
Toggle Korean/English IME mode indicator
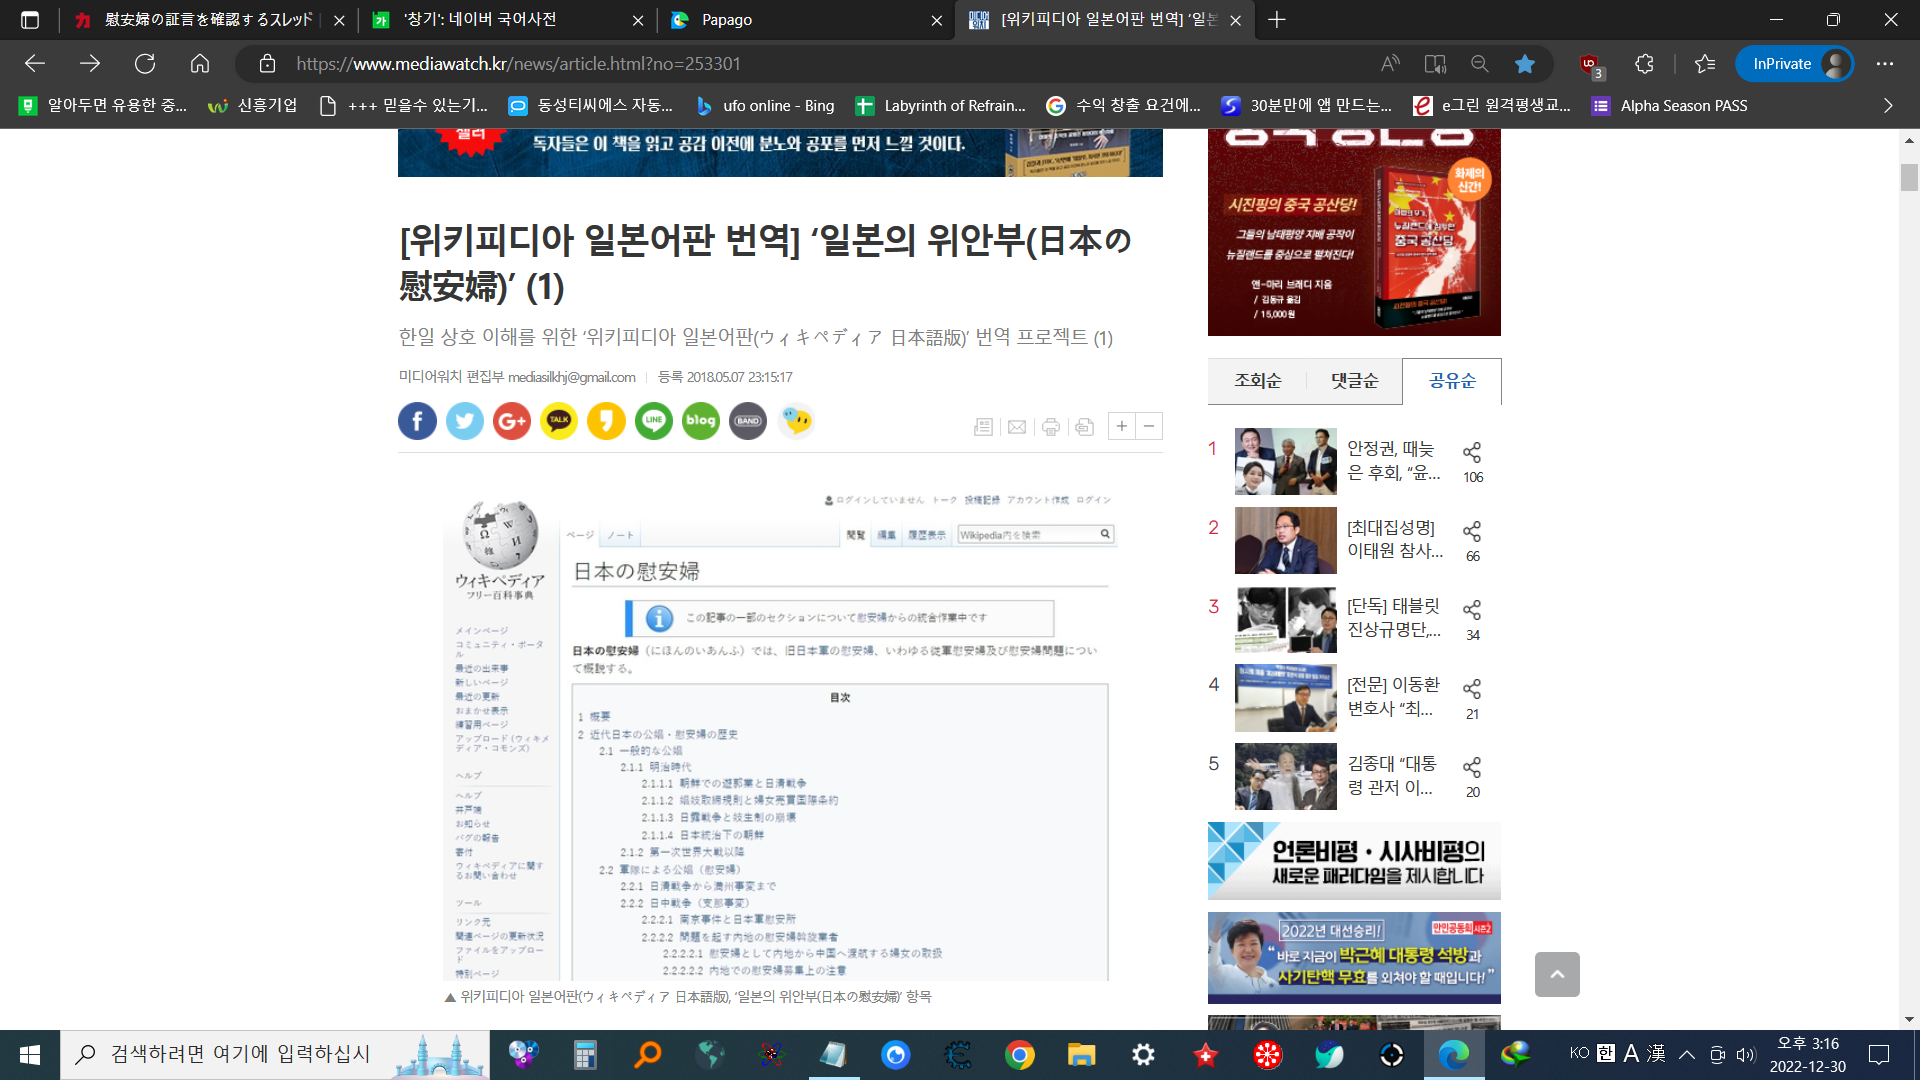point(1605,1053)
